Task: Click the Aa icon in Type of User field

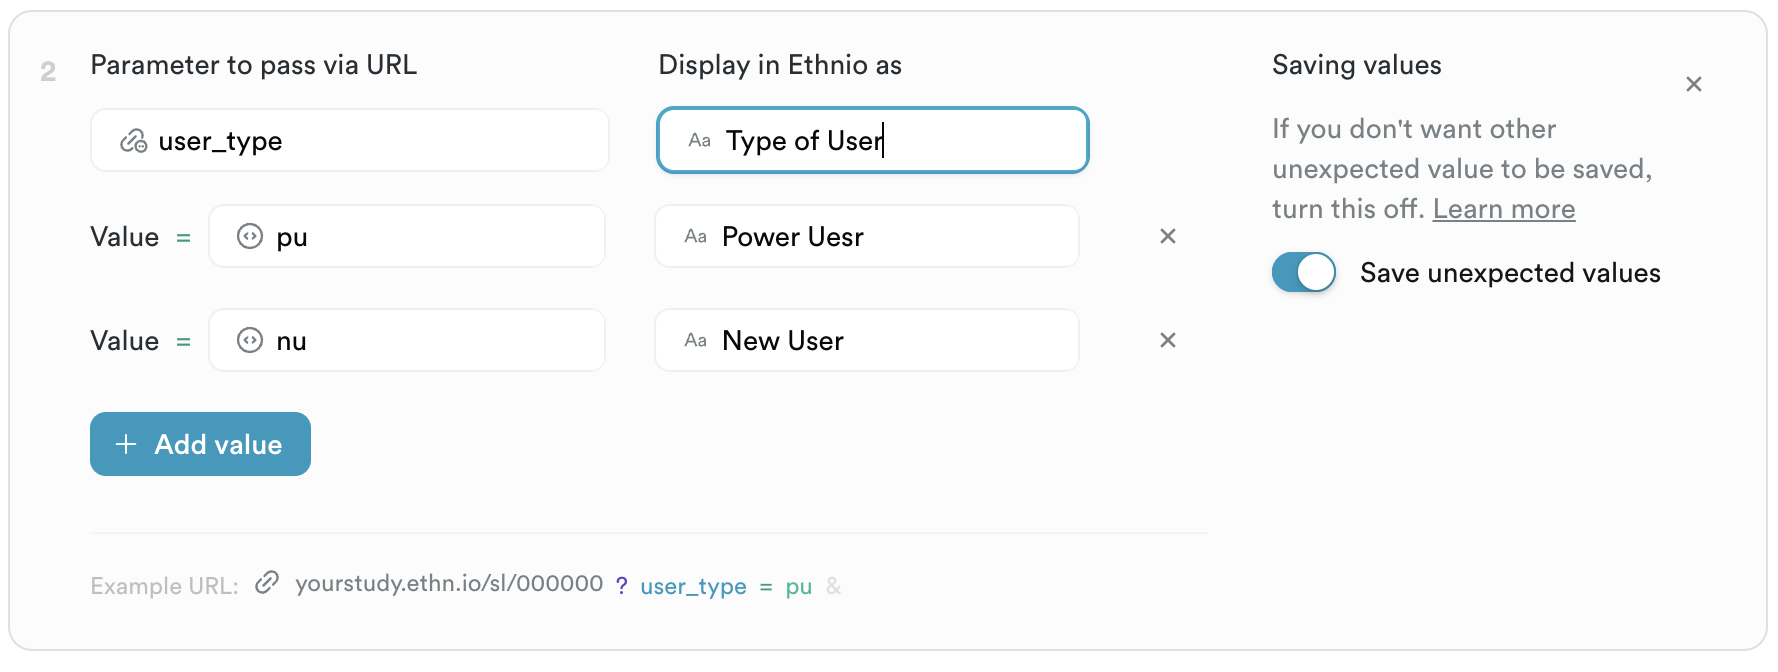Action: click(x=699, y=141)
